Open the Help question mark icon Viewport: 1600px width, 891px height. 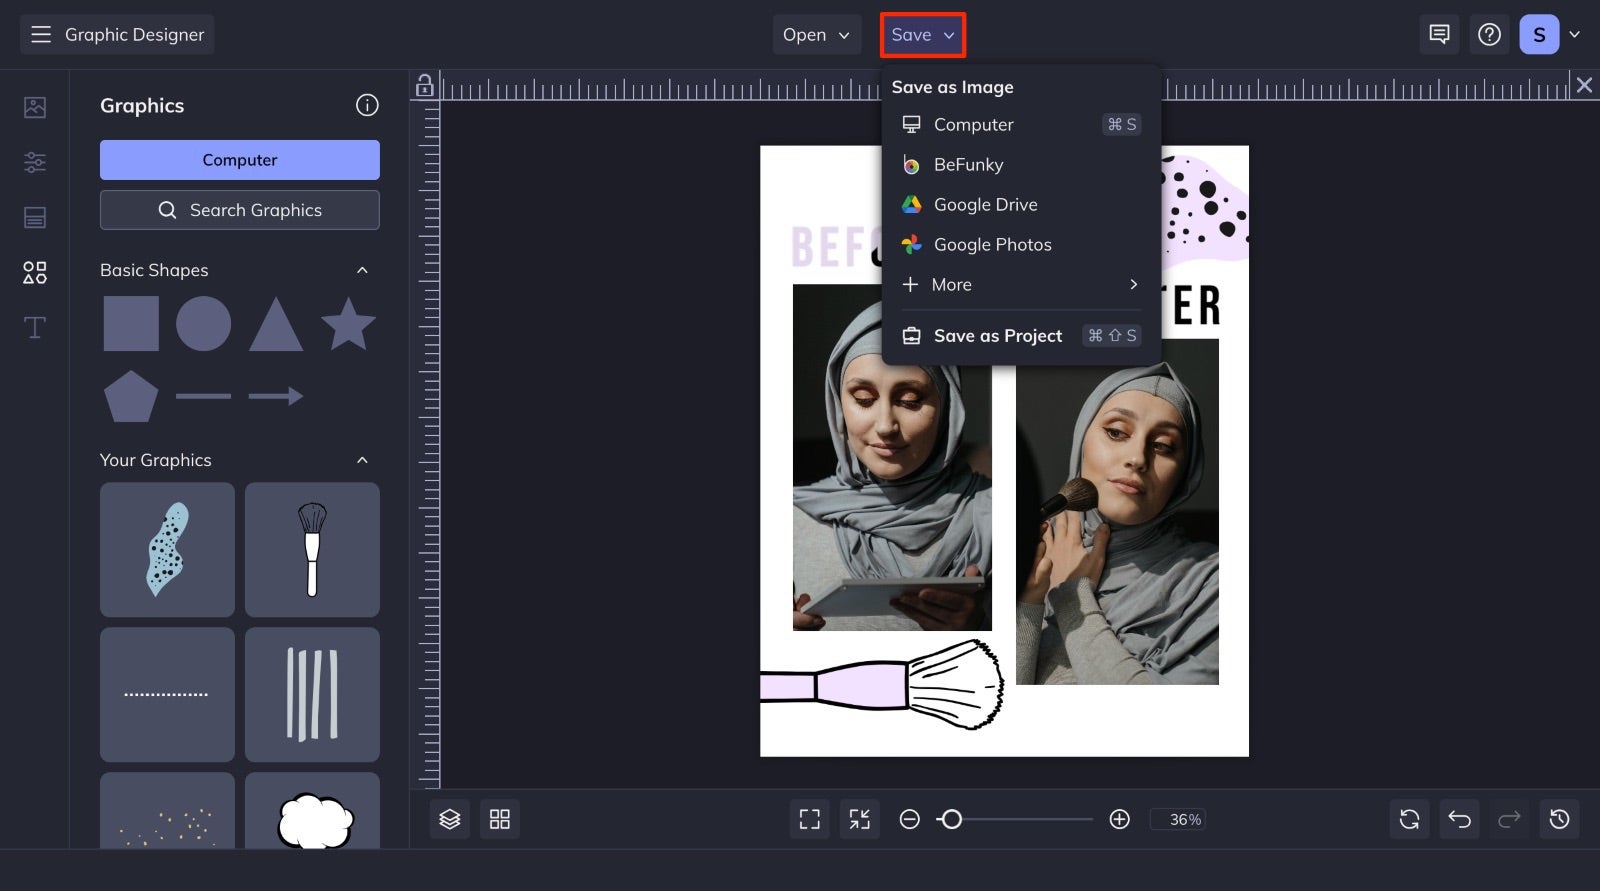[x=1489, y=35]
